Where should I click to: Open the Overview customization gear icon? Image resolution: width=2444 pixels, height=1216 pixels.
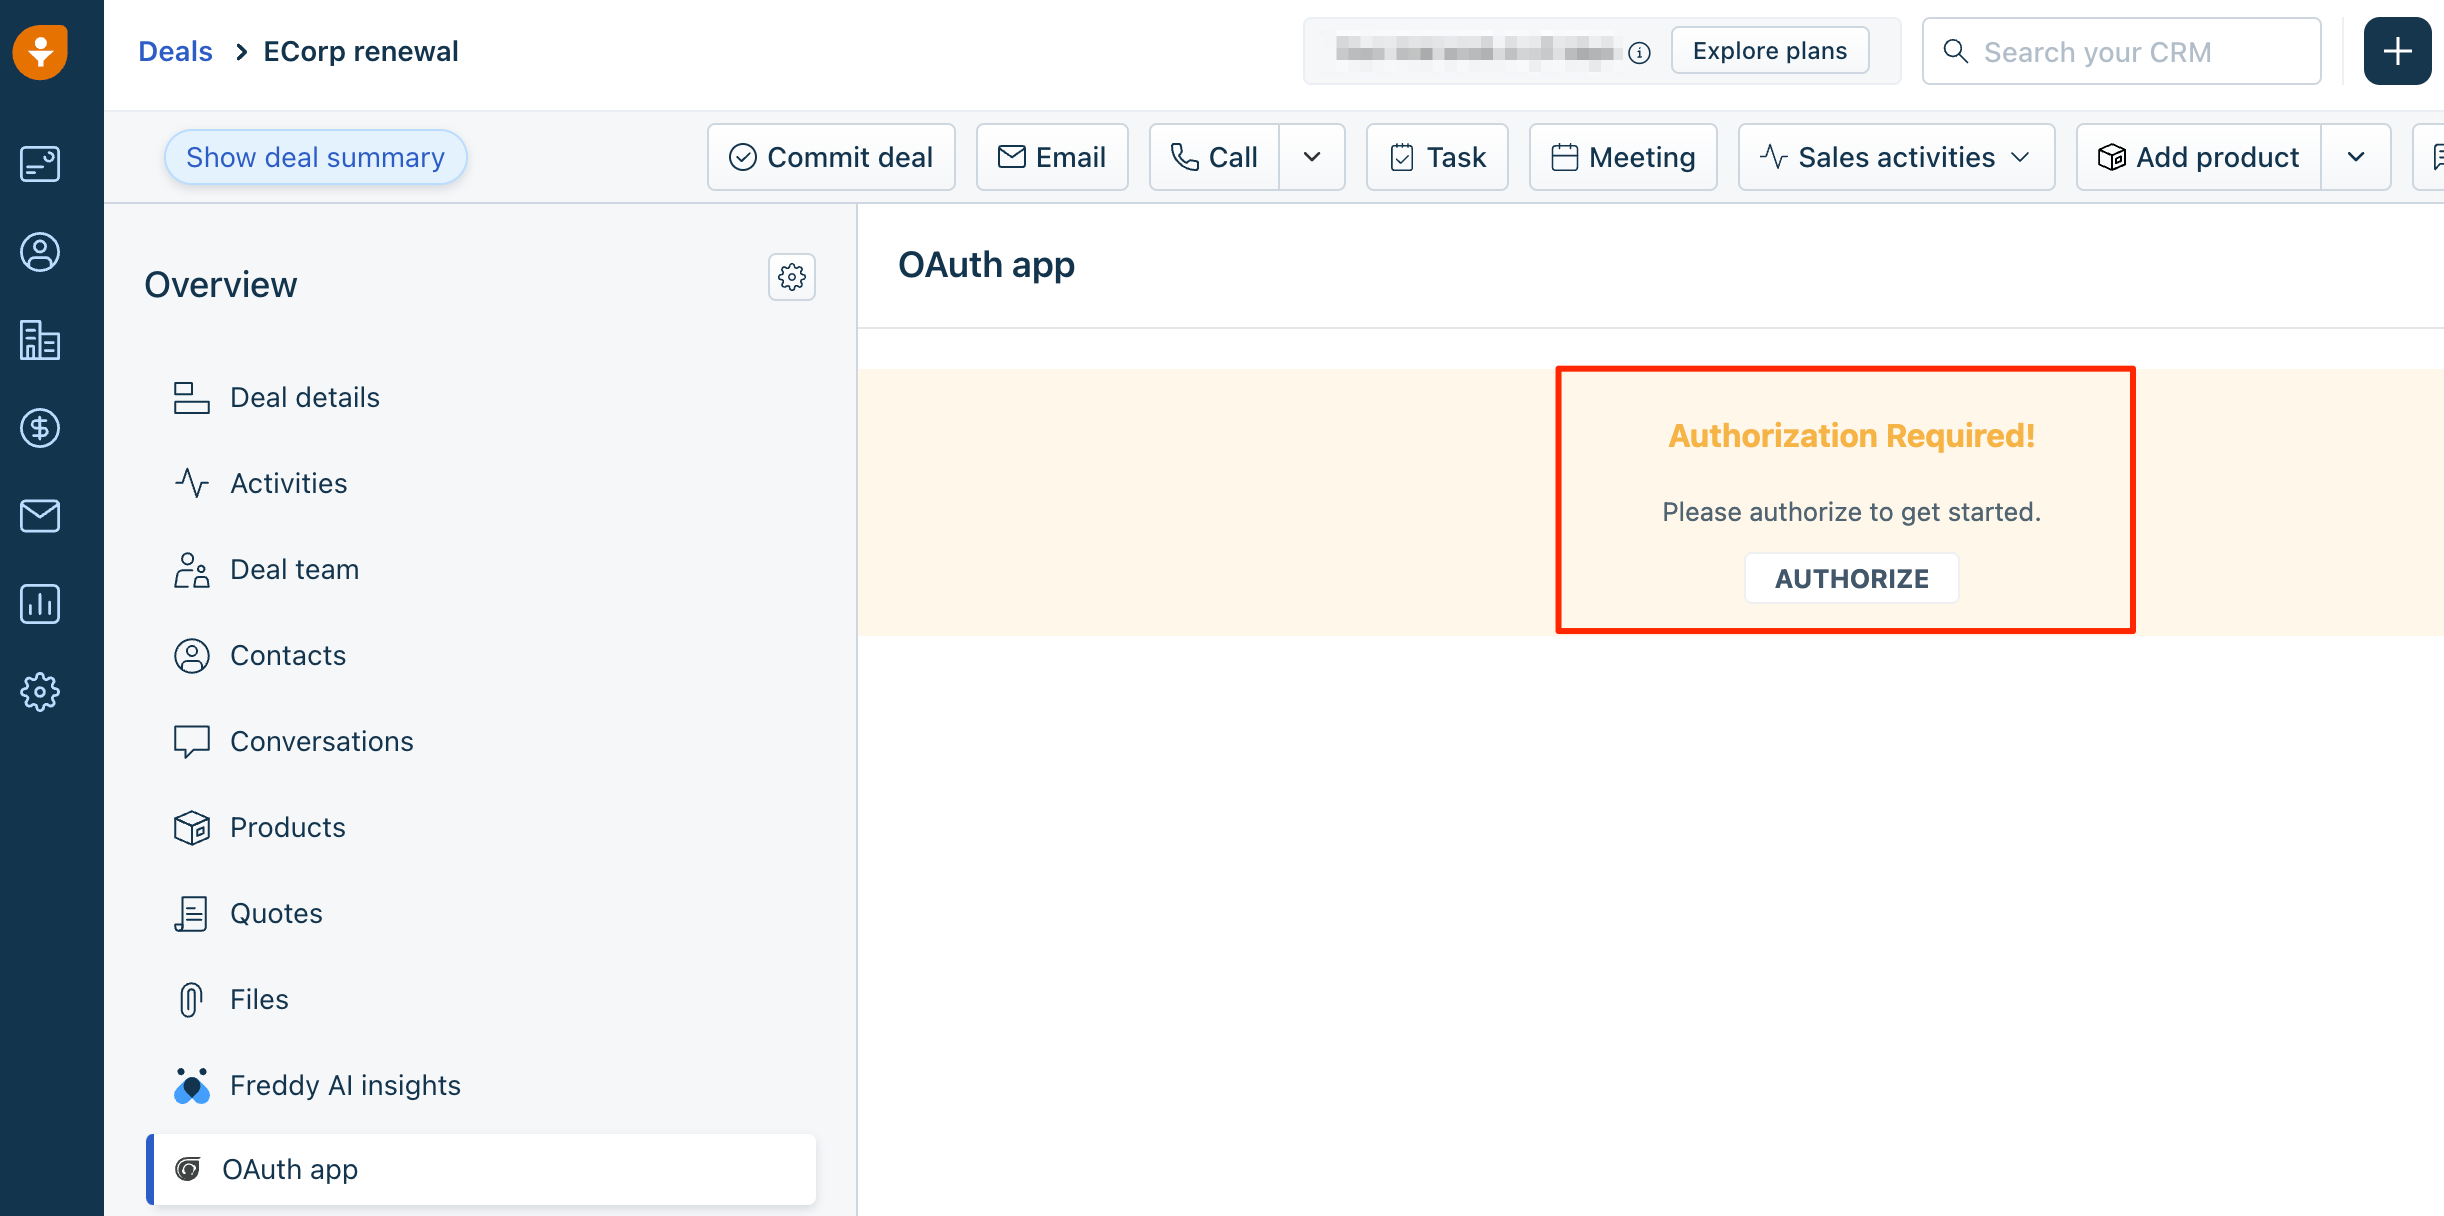[x=791, y=277]
